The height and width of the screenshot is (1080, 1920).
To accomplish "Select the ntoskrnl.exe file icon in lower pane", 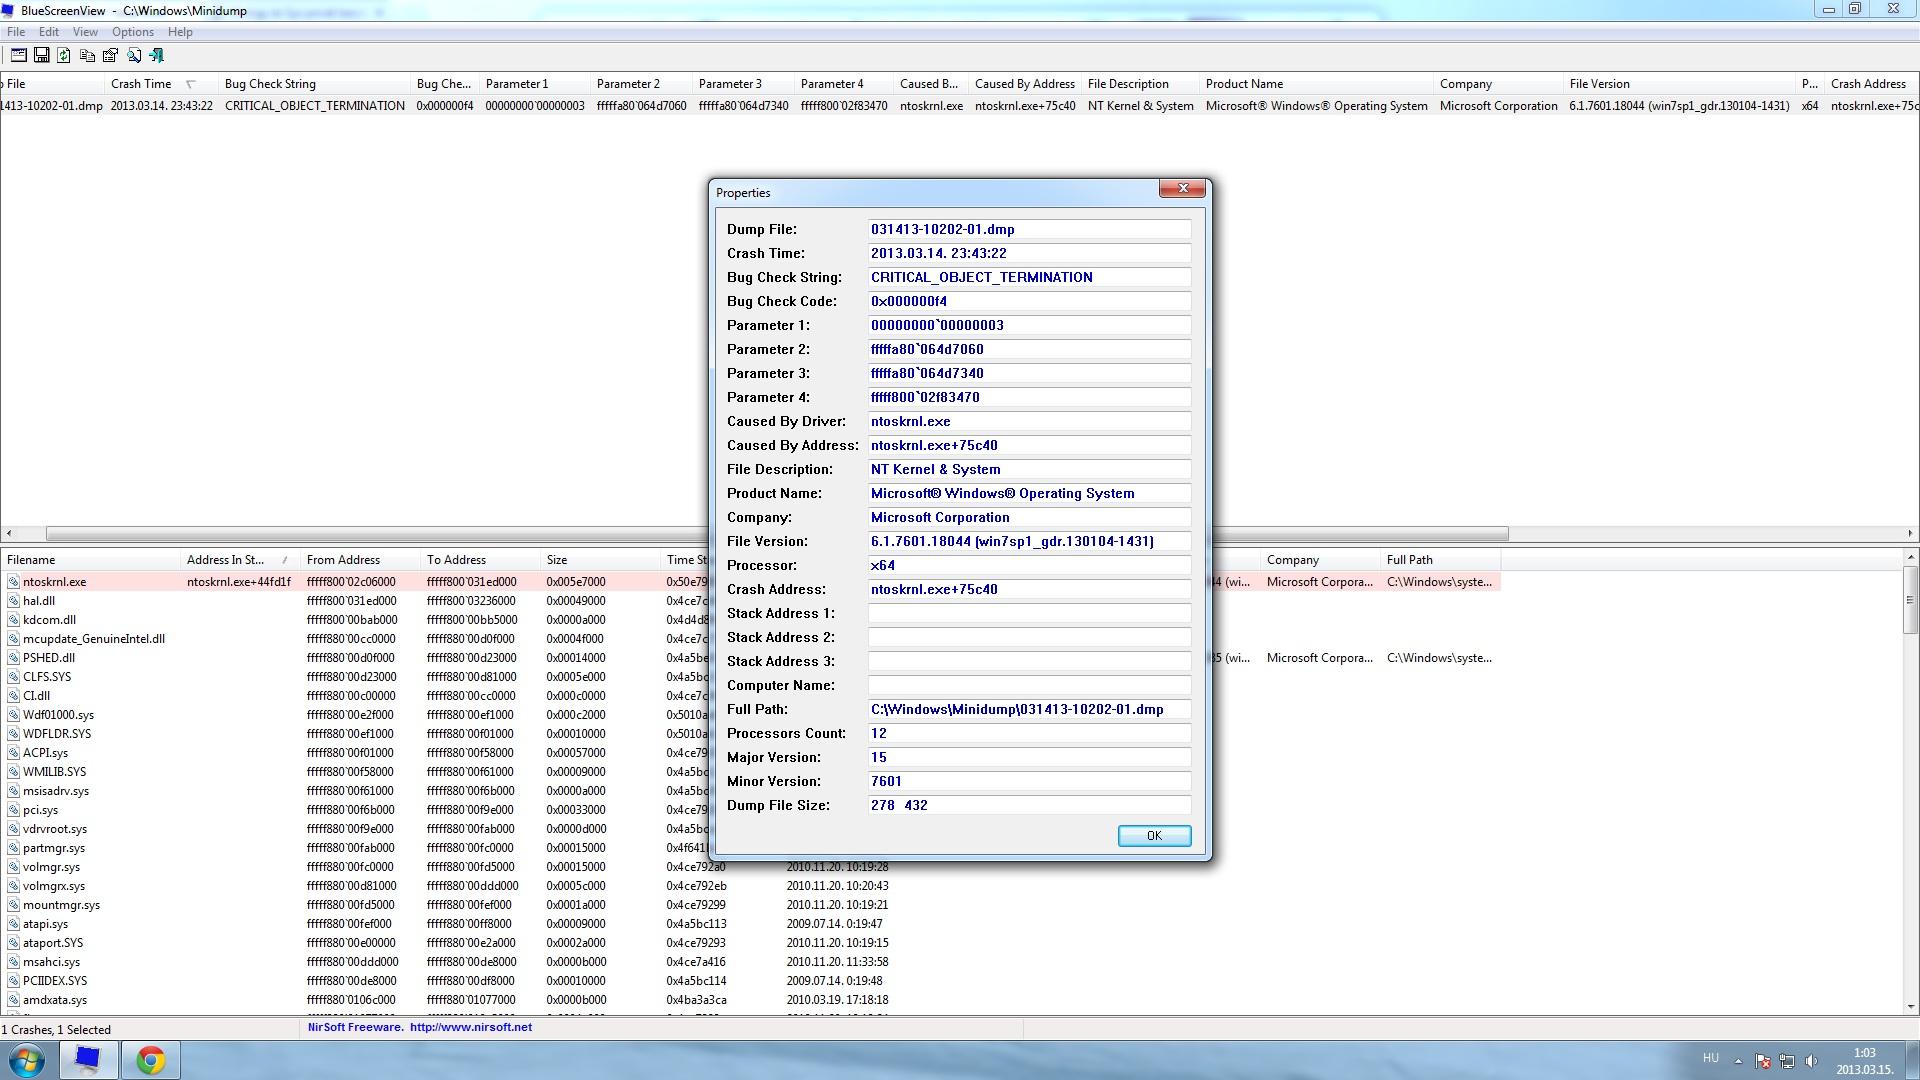I will (13, 581).
